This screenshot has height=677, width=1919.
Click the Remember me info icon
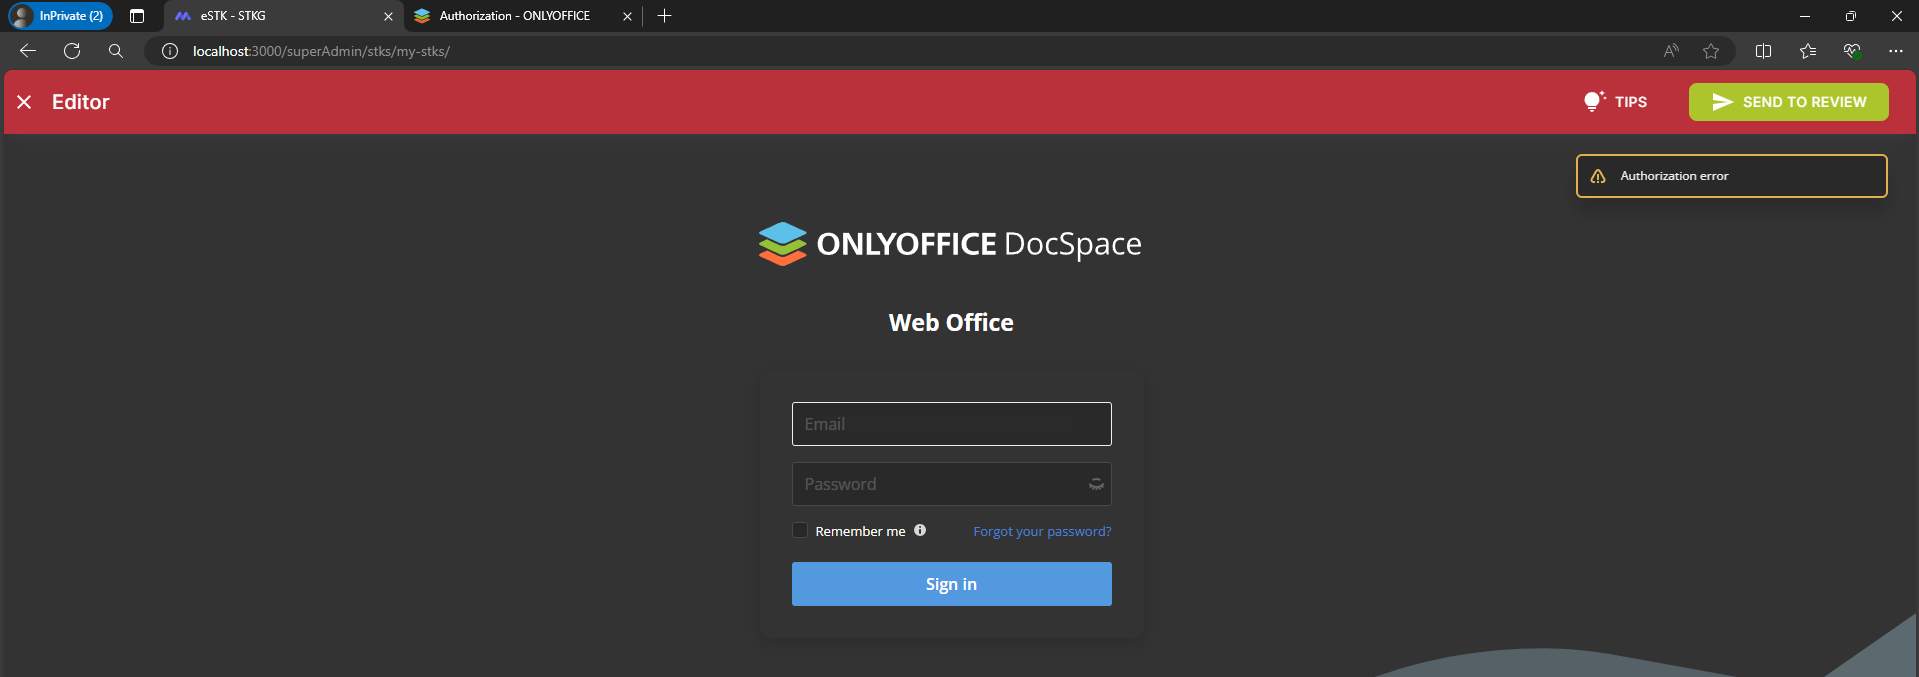tap(920, 530)
